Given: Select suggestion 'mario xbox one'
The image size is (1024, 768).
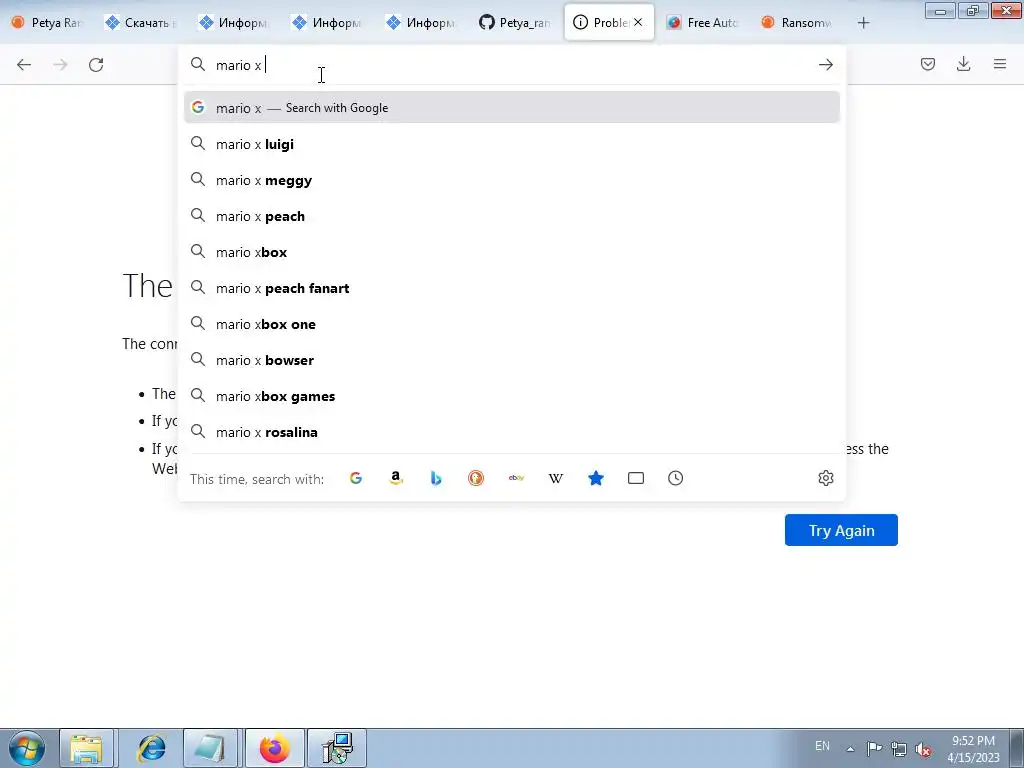Looking at the screenshot, I should [x=512, y=324].
